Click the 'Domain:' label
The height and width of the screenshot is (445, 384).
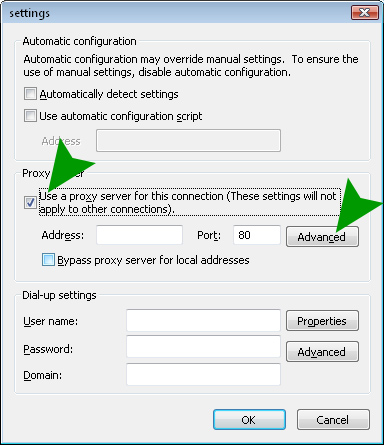pyautogui.click(x=42, y=375)
